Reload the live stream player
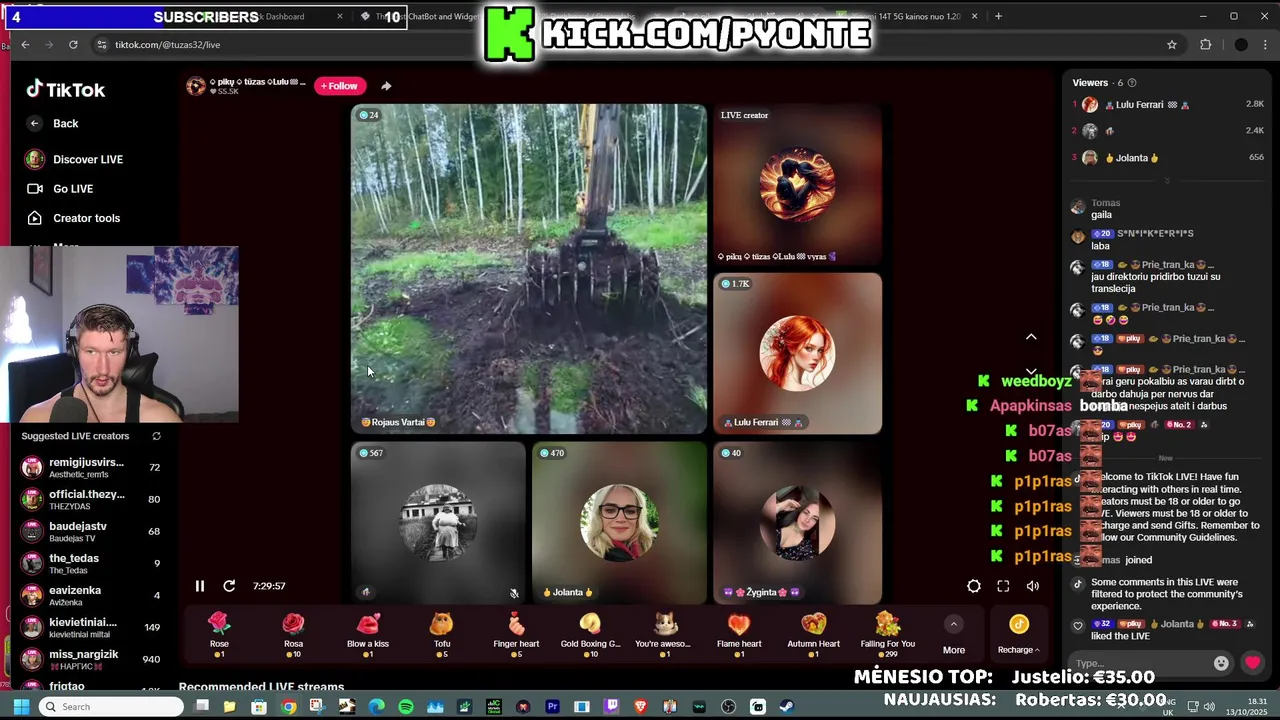 (x=229, y=586)
